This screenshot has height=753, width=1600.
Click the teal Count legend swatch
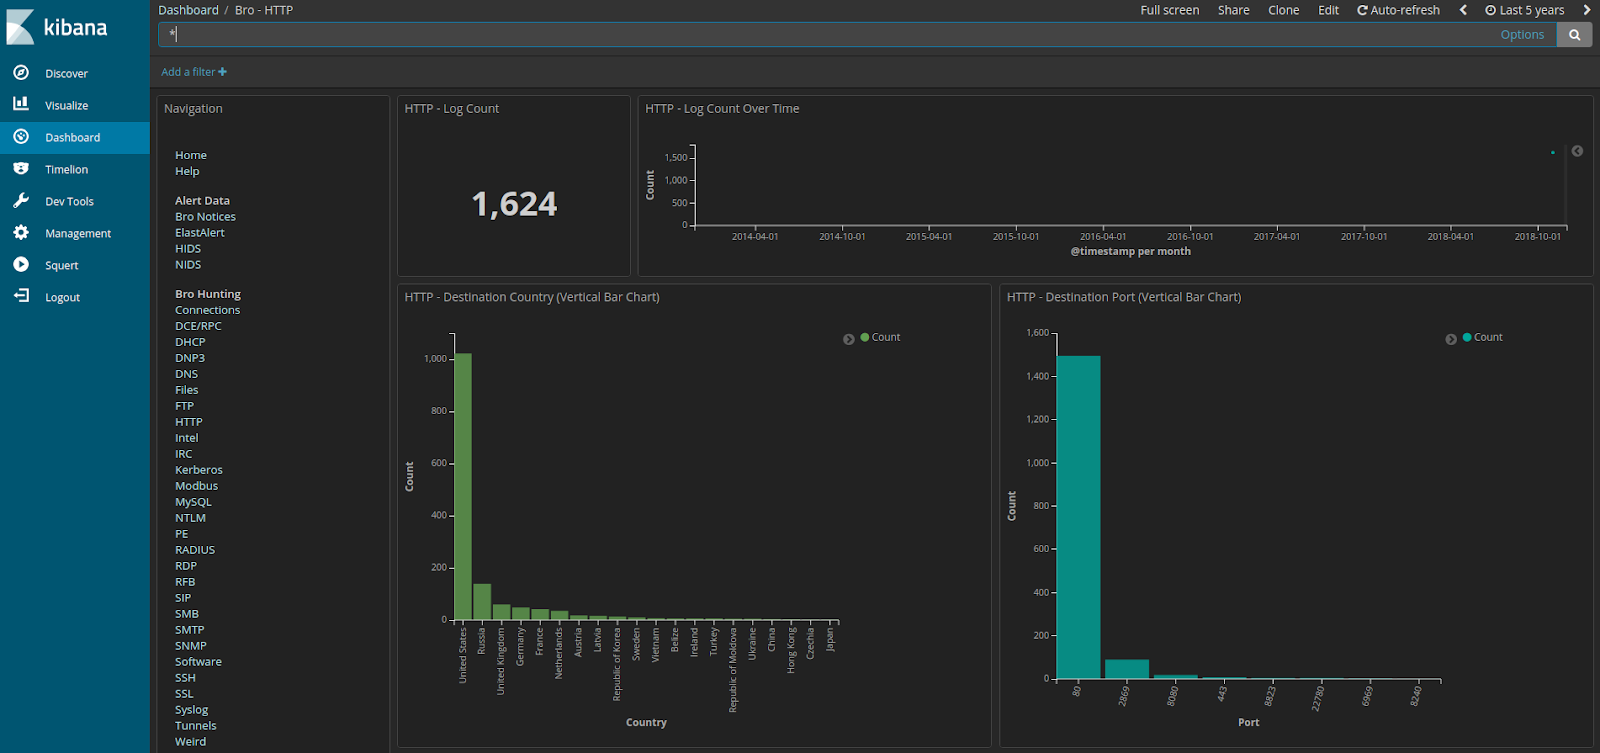(x=1467, y=337)
